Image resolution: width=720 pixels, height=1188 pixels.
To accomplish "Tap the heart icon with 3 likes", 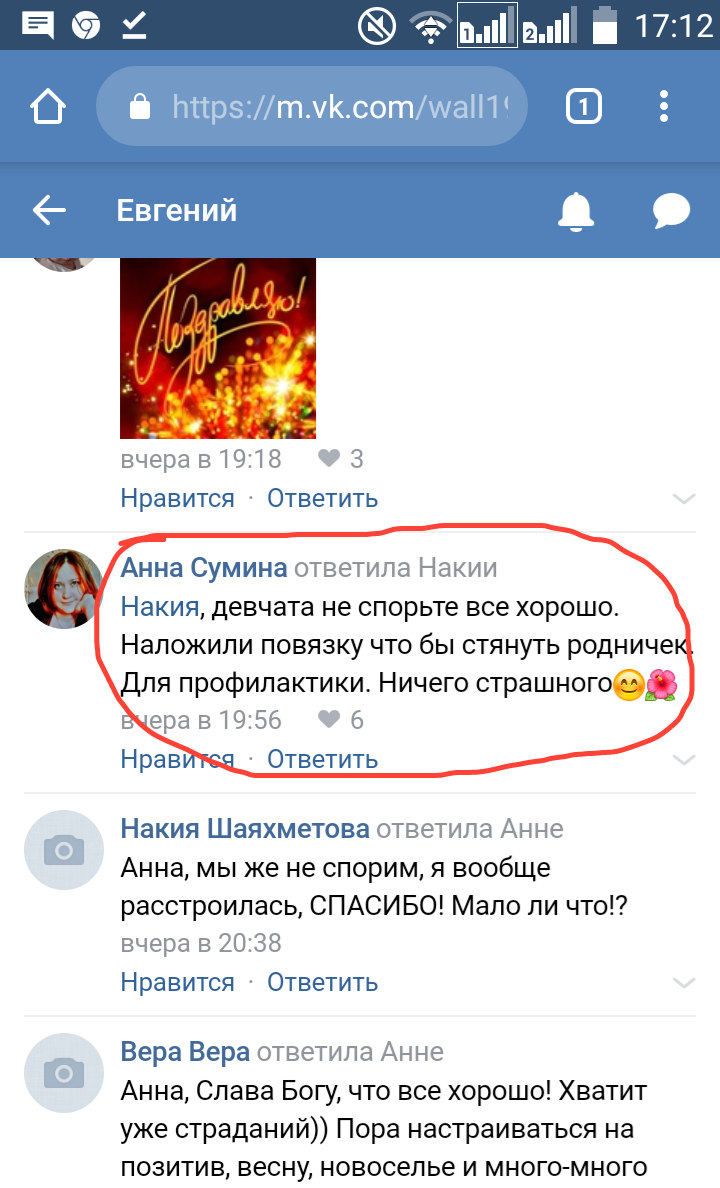I will point(329,458).
